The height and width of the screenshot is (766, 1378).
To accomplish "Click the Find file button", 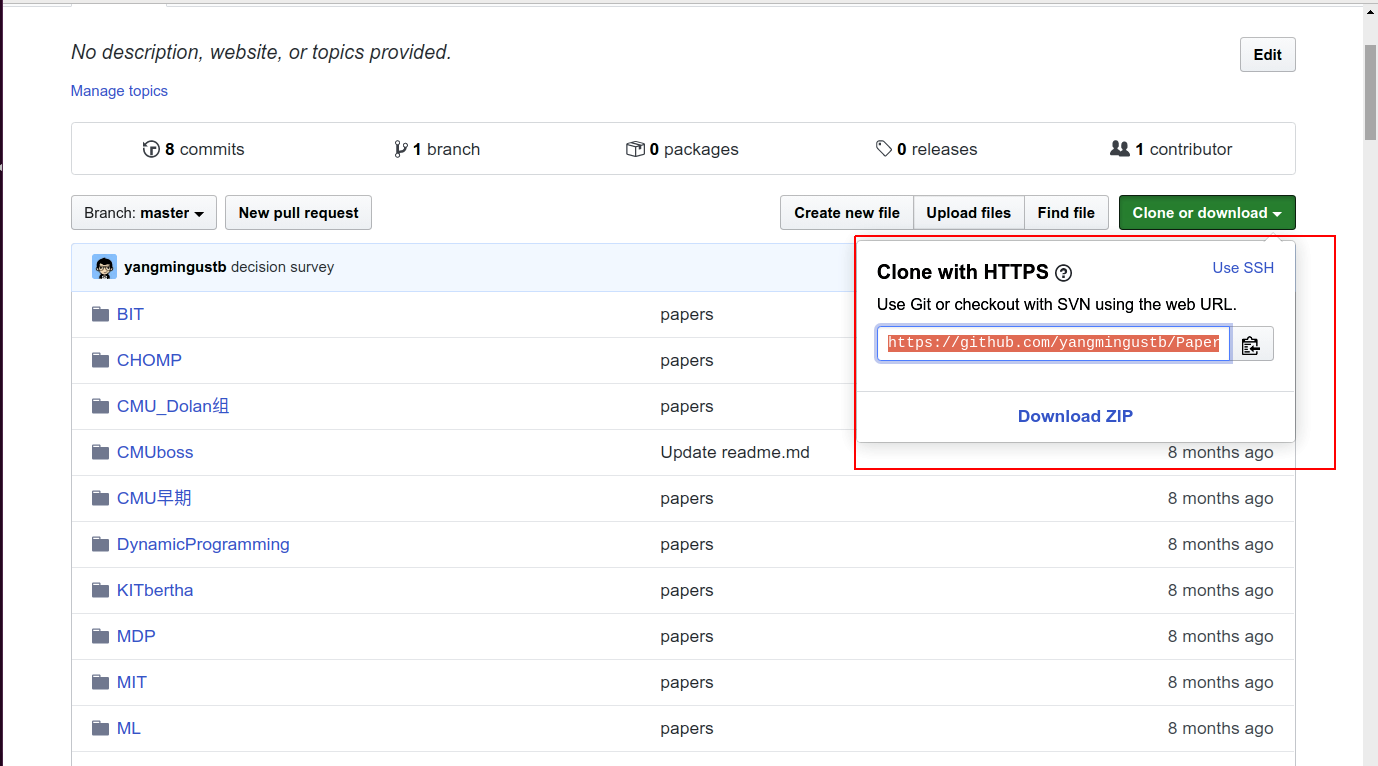I will [x=1066, y=213].
